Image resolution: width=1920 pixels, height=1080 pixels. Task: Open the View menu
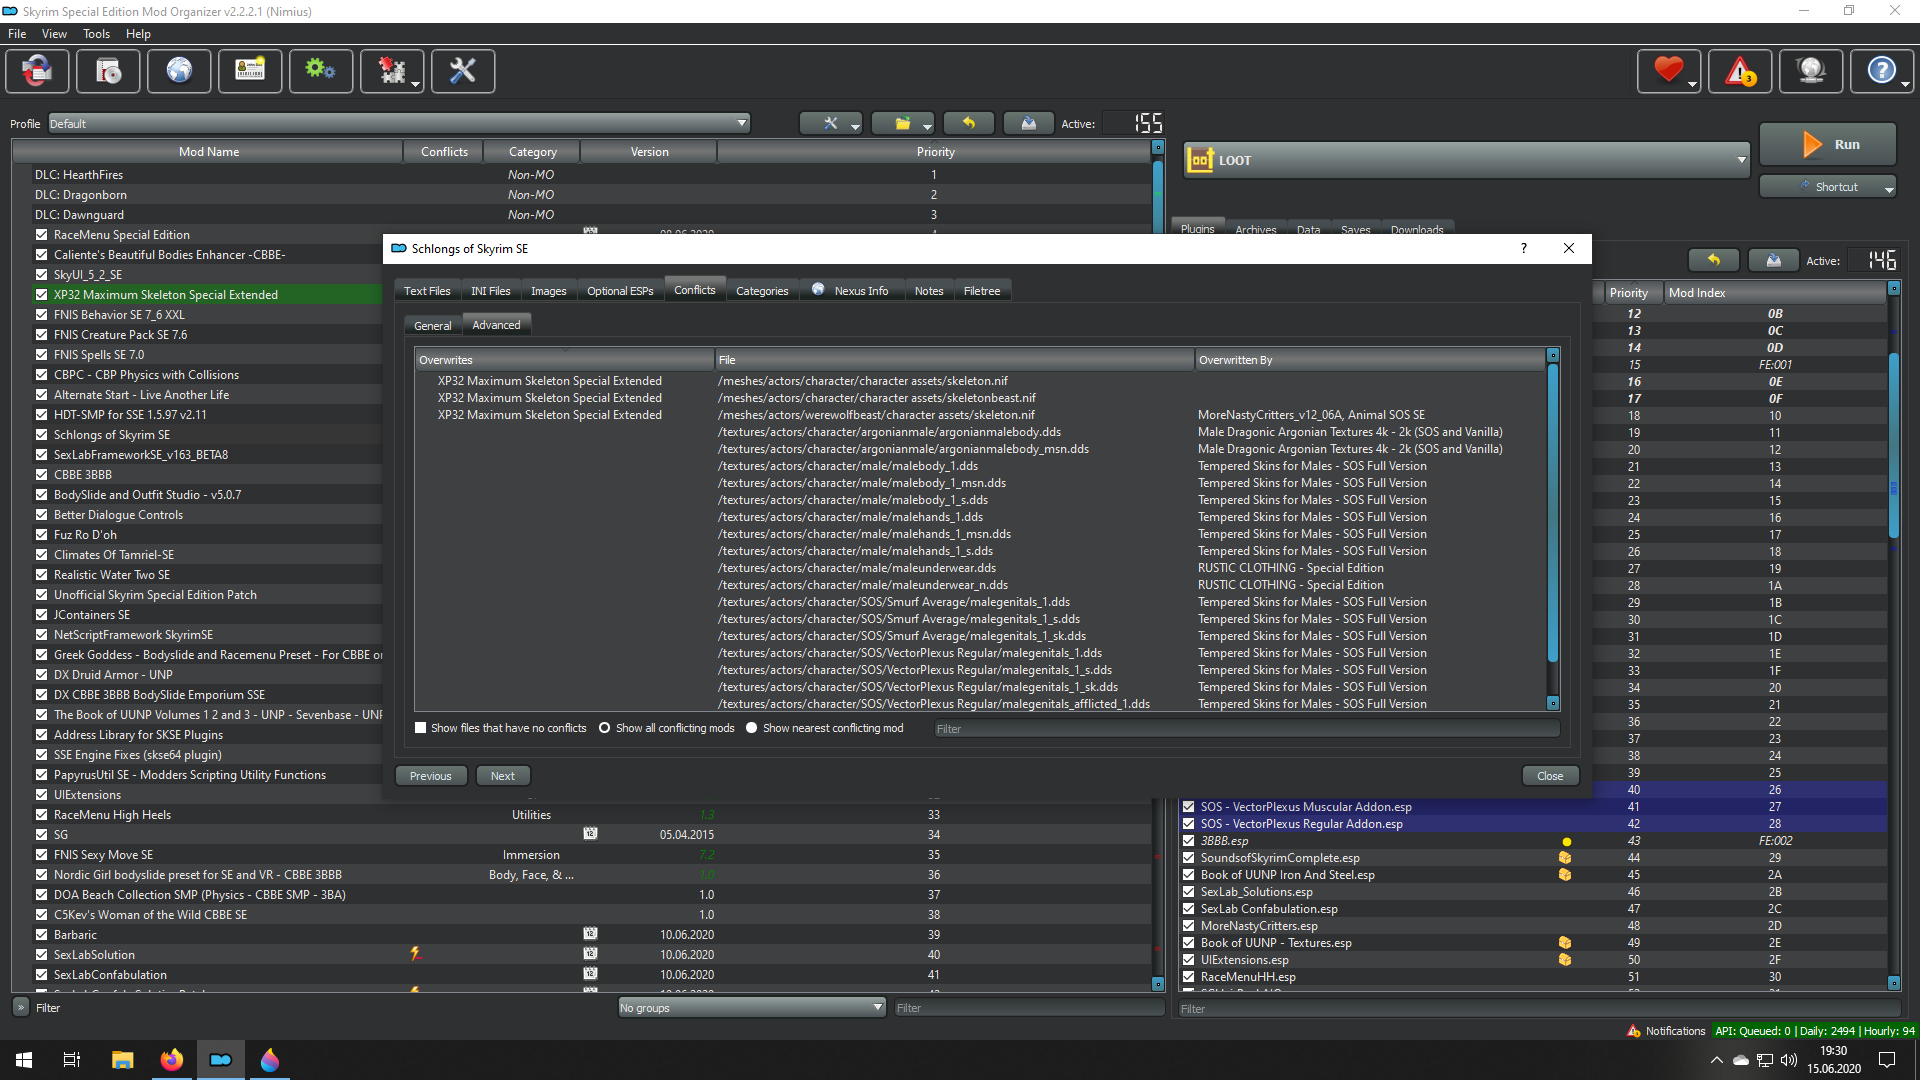54,33
